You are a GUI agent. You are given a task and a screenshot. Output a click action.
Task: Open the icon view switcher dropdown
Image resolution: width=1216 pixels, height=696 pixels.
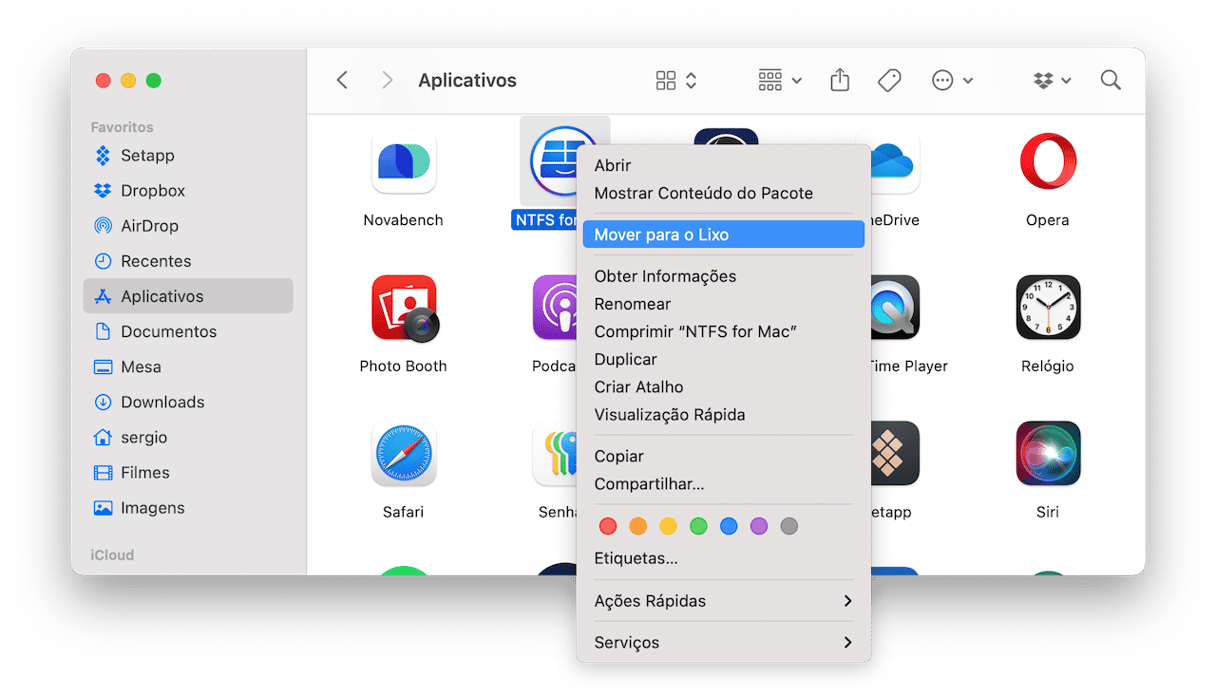[676, 80]
